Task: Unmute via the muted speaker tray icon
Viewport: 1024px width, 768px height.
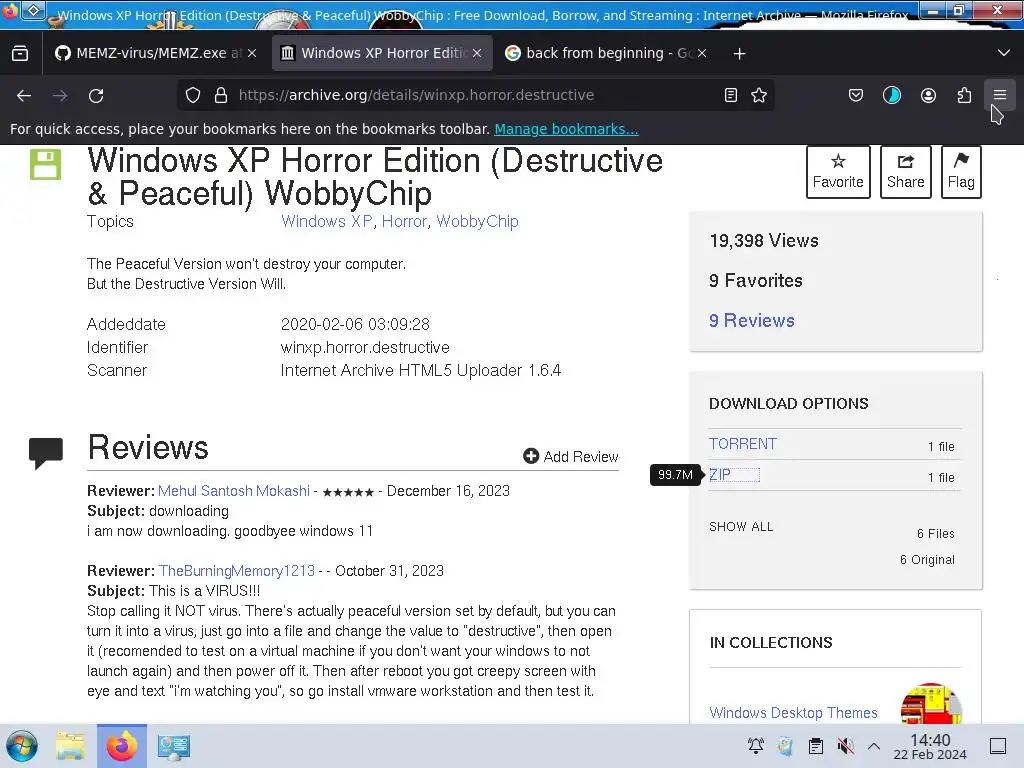Action: tap(846, 746)
